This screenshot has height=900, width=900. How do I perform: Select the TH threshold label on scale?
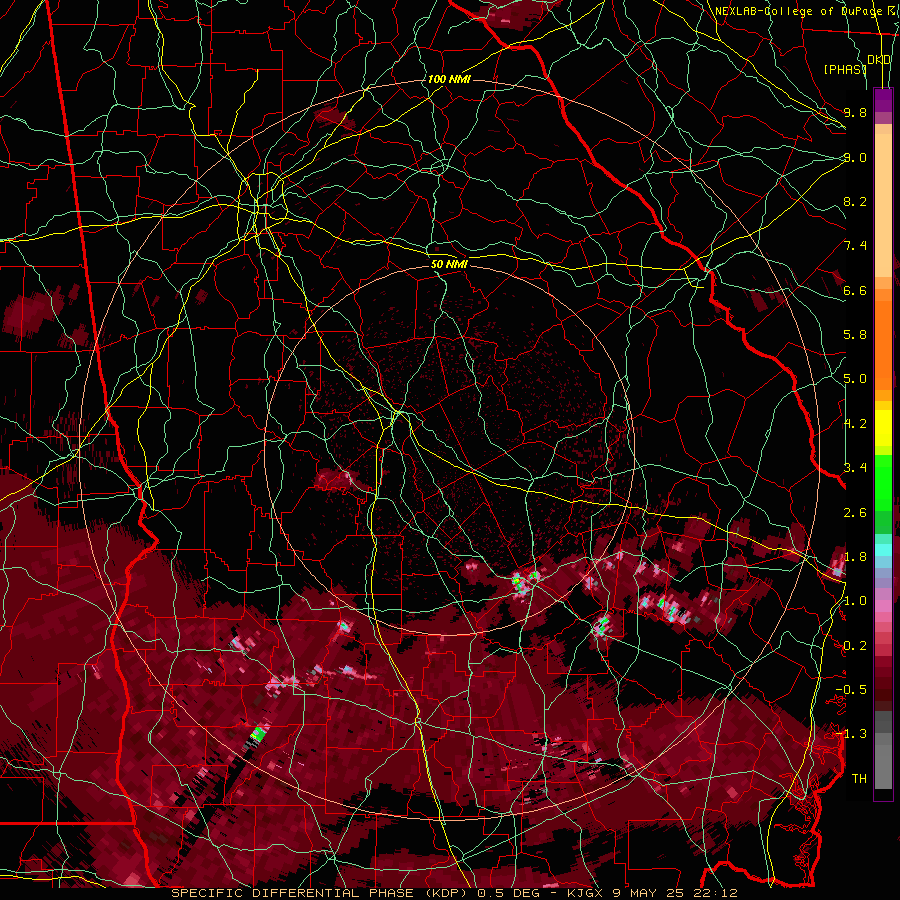point(859,779)
